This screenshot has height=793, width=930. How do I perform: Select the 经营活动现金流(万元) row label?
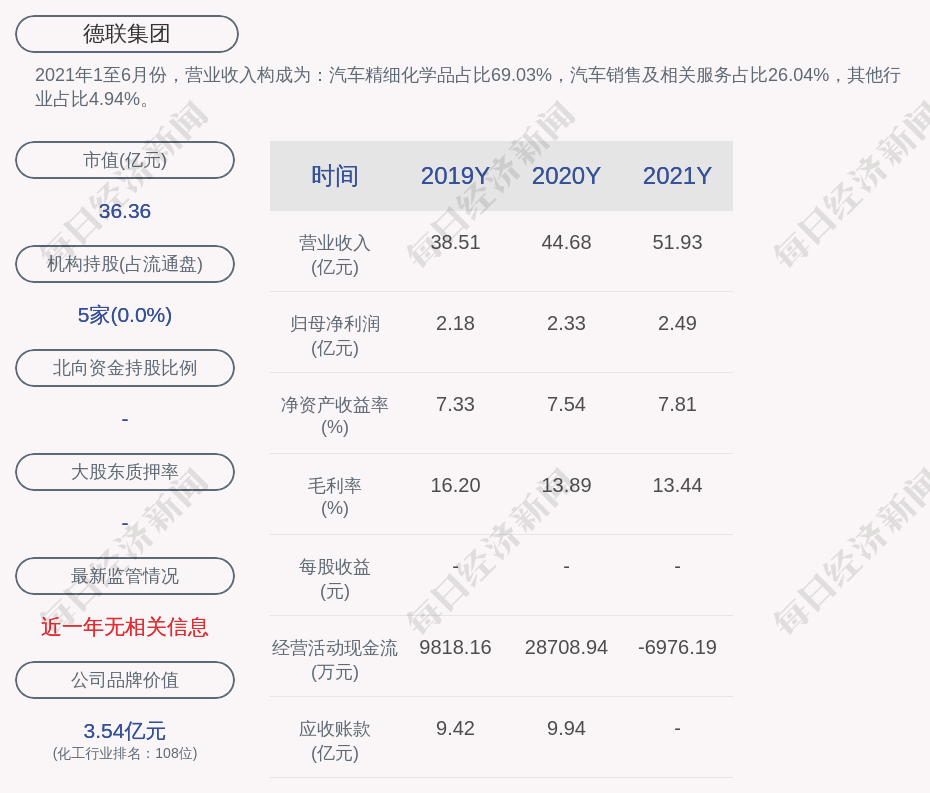point(335,660)
